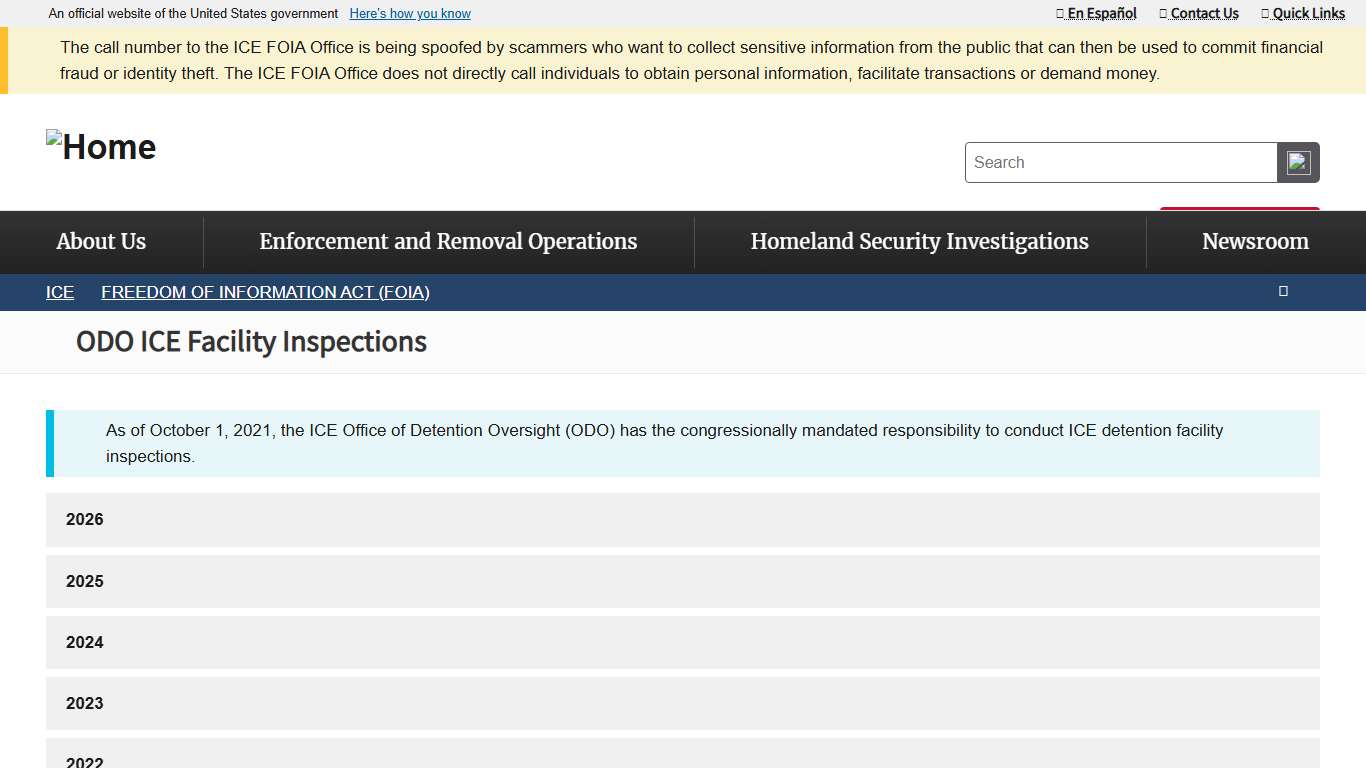Expand the 2026 inspections section
The width and height of the screenshot is (1366, 768).
pos(683,520)
